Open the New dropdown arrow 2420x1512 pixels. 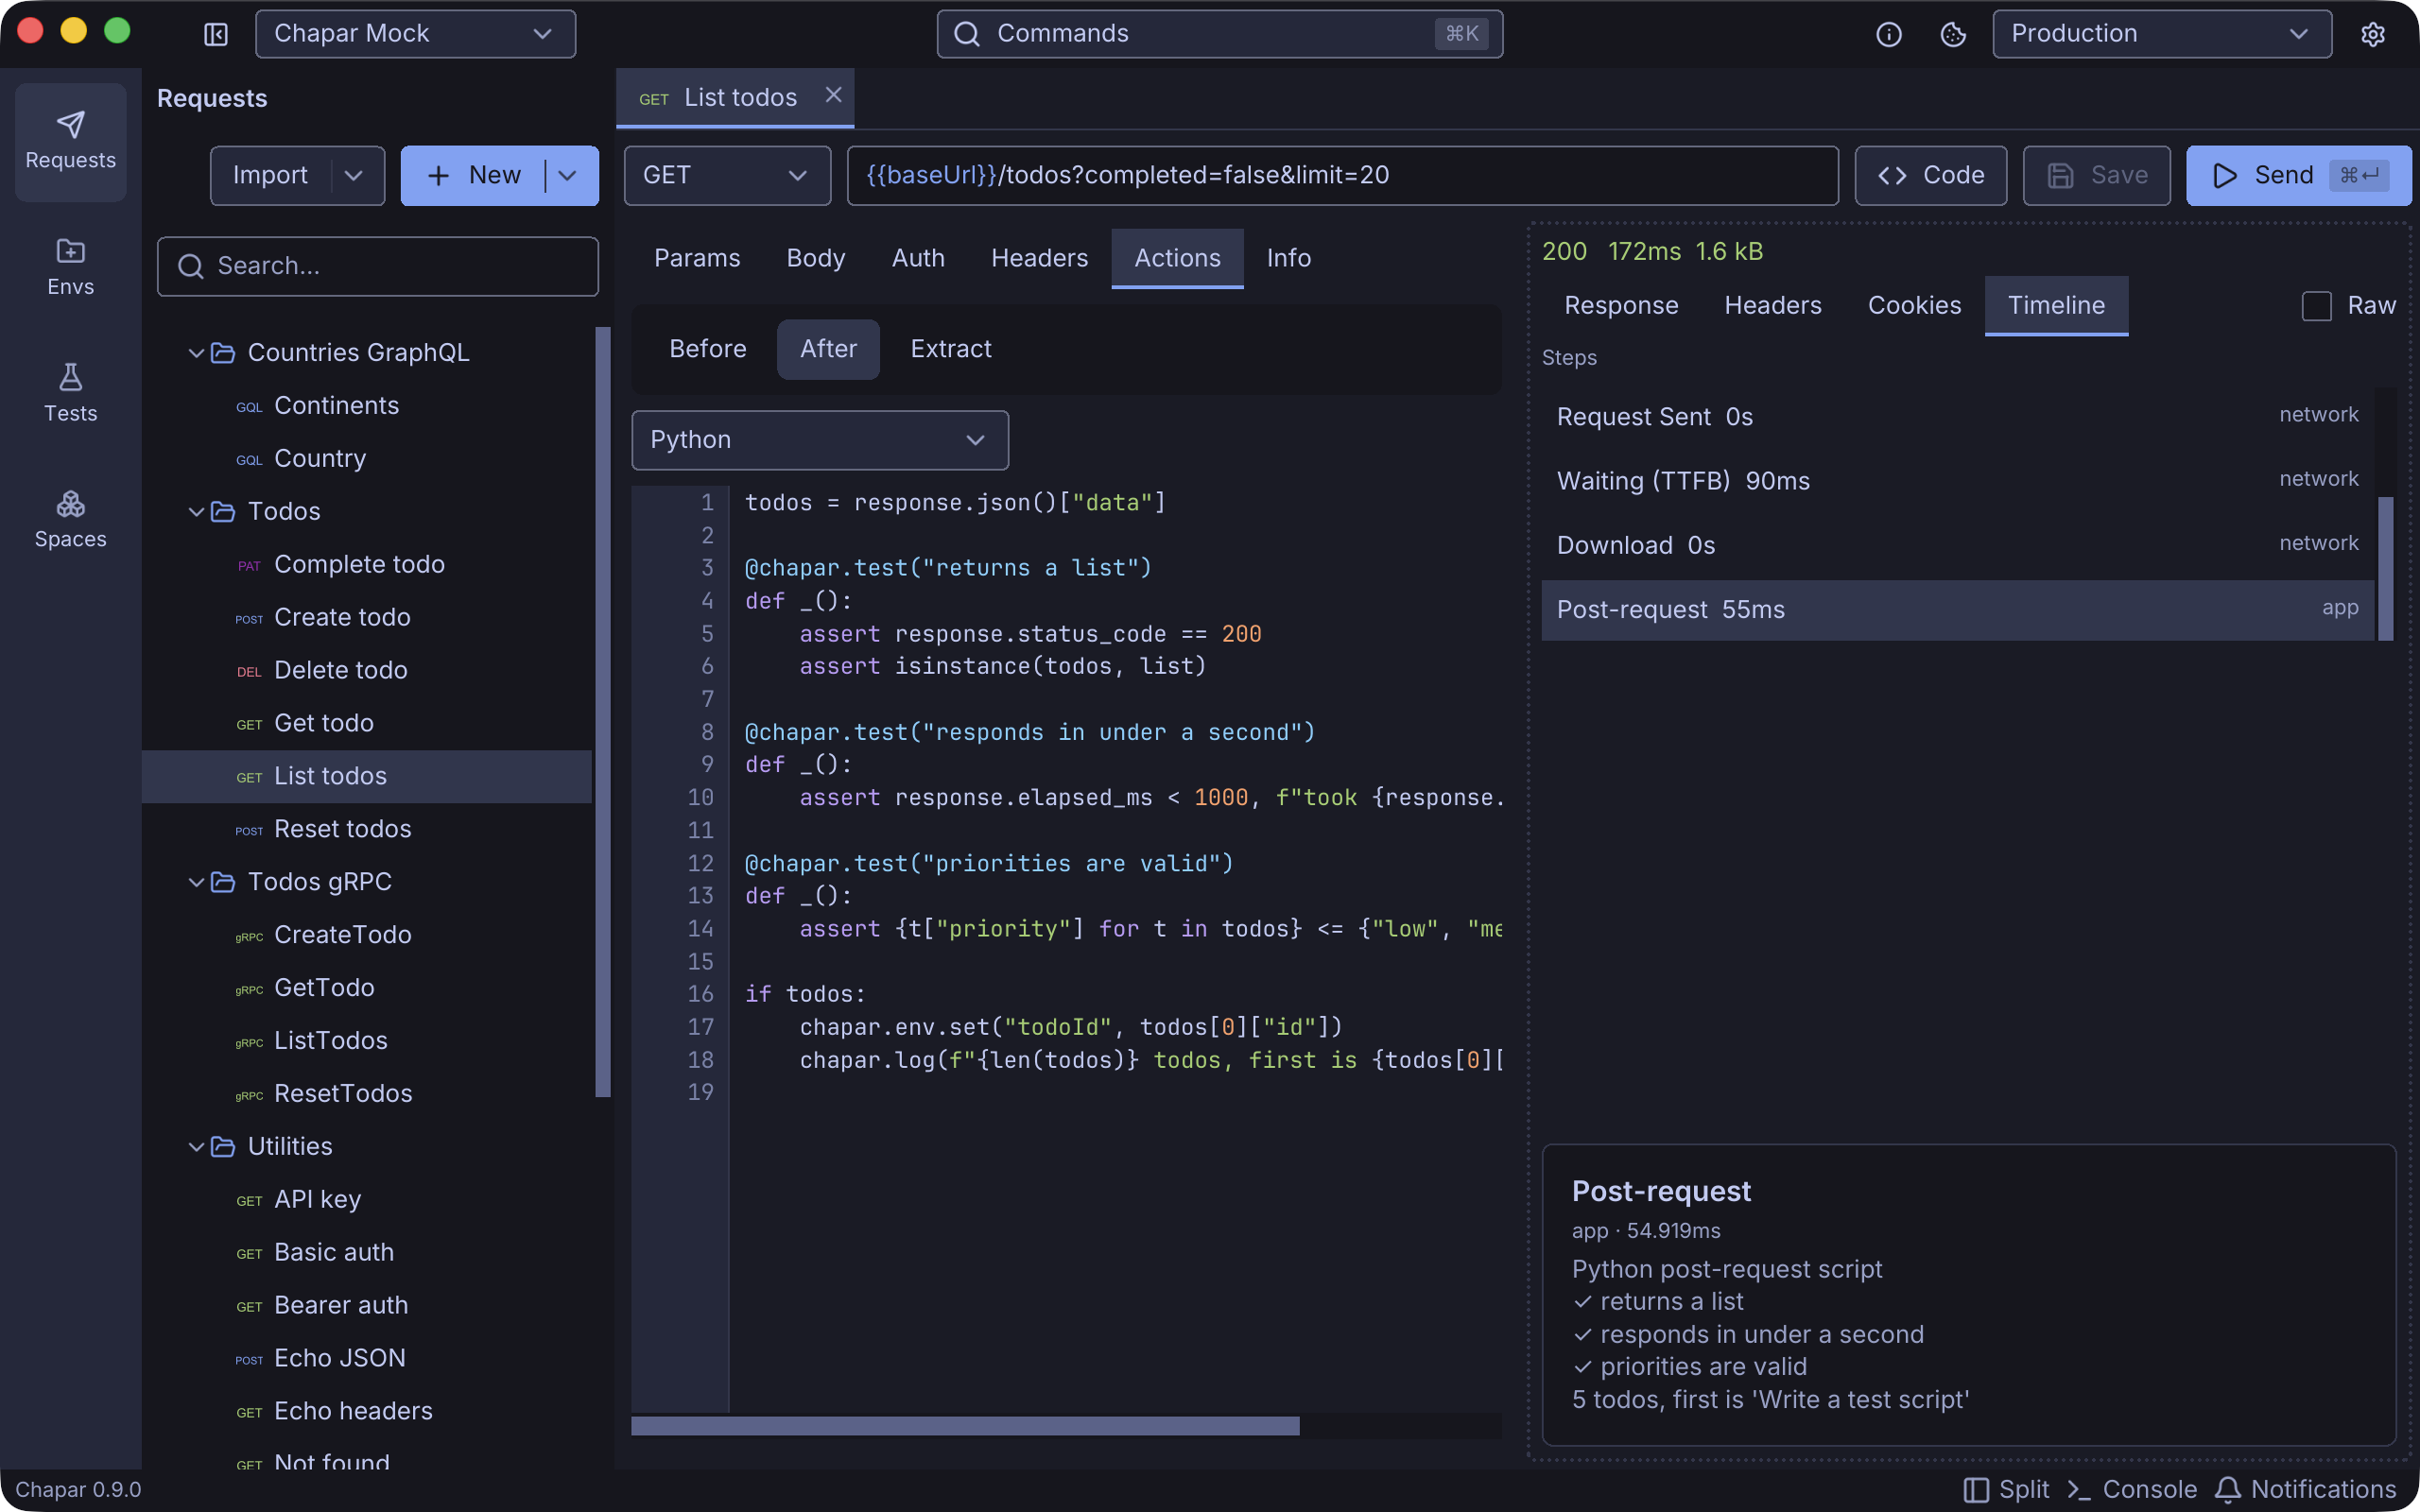[x=568, y=175]
